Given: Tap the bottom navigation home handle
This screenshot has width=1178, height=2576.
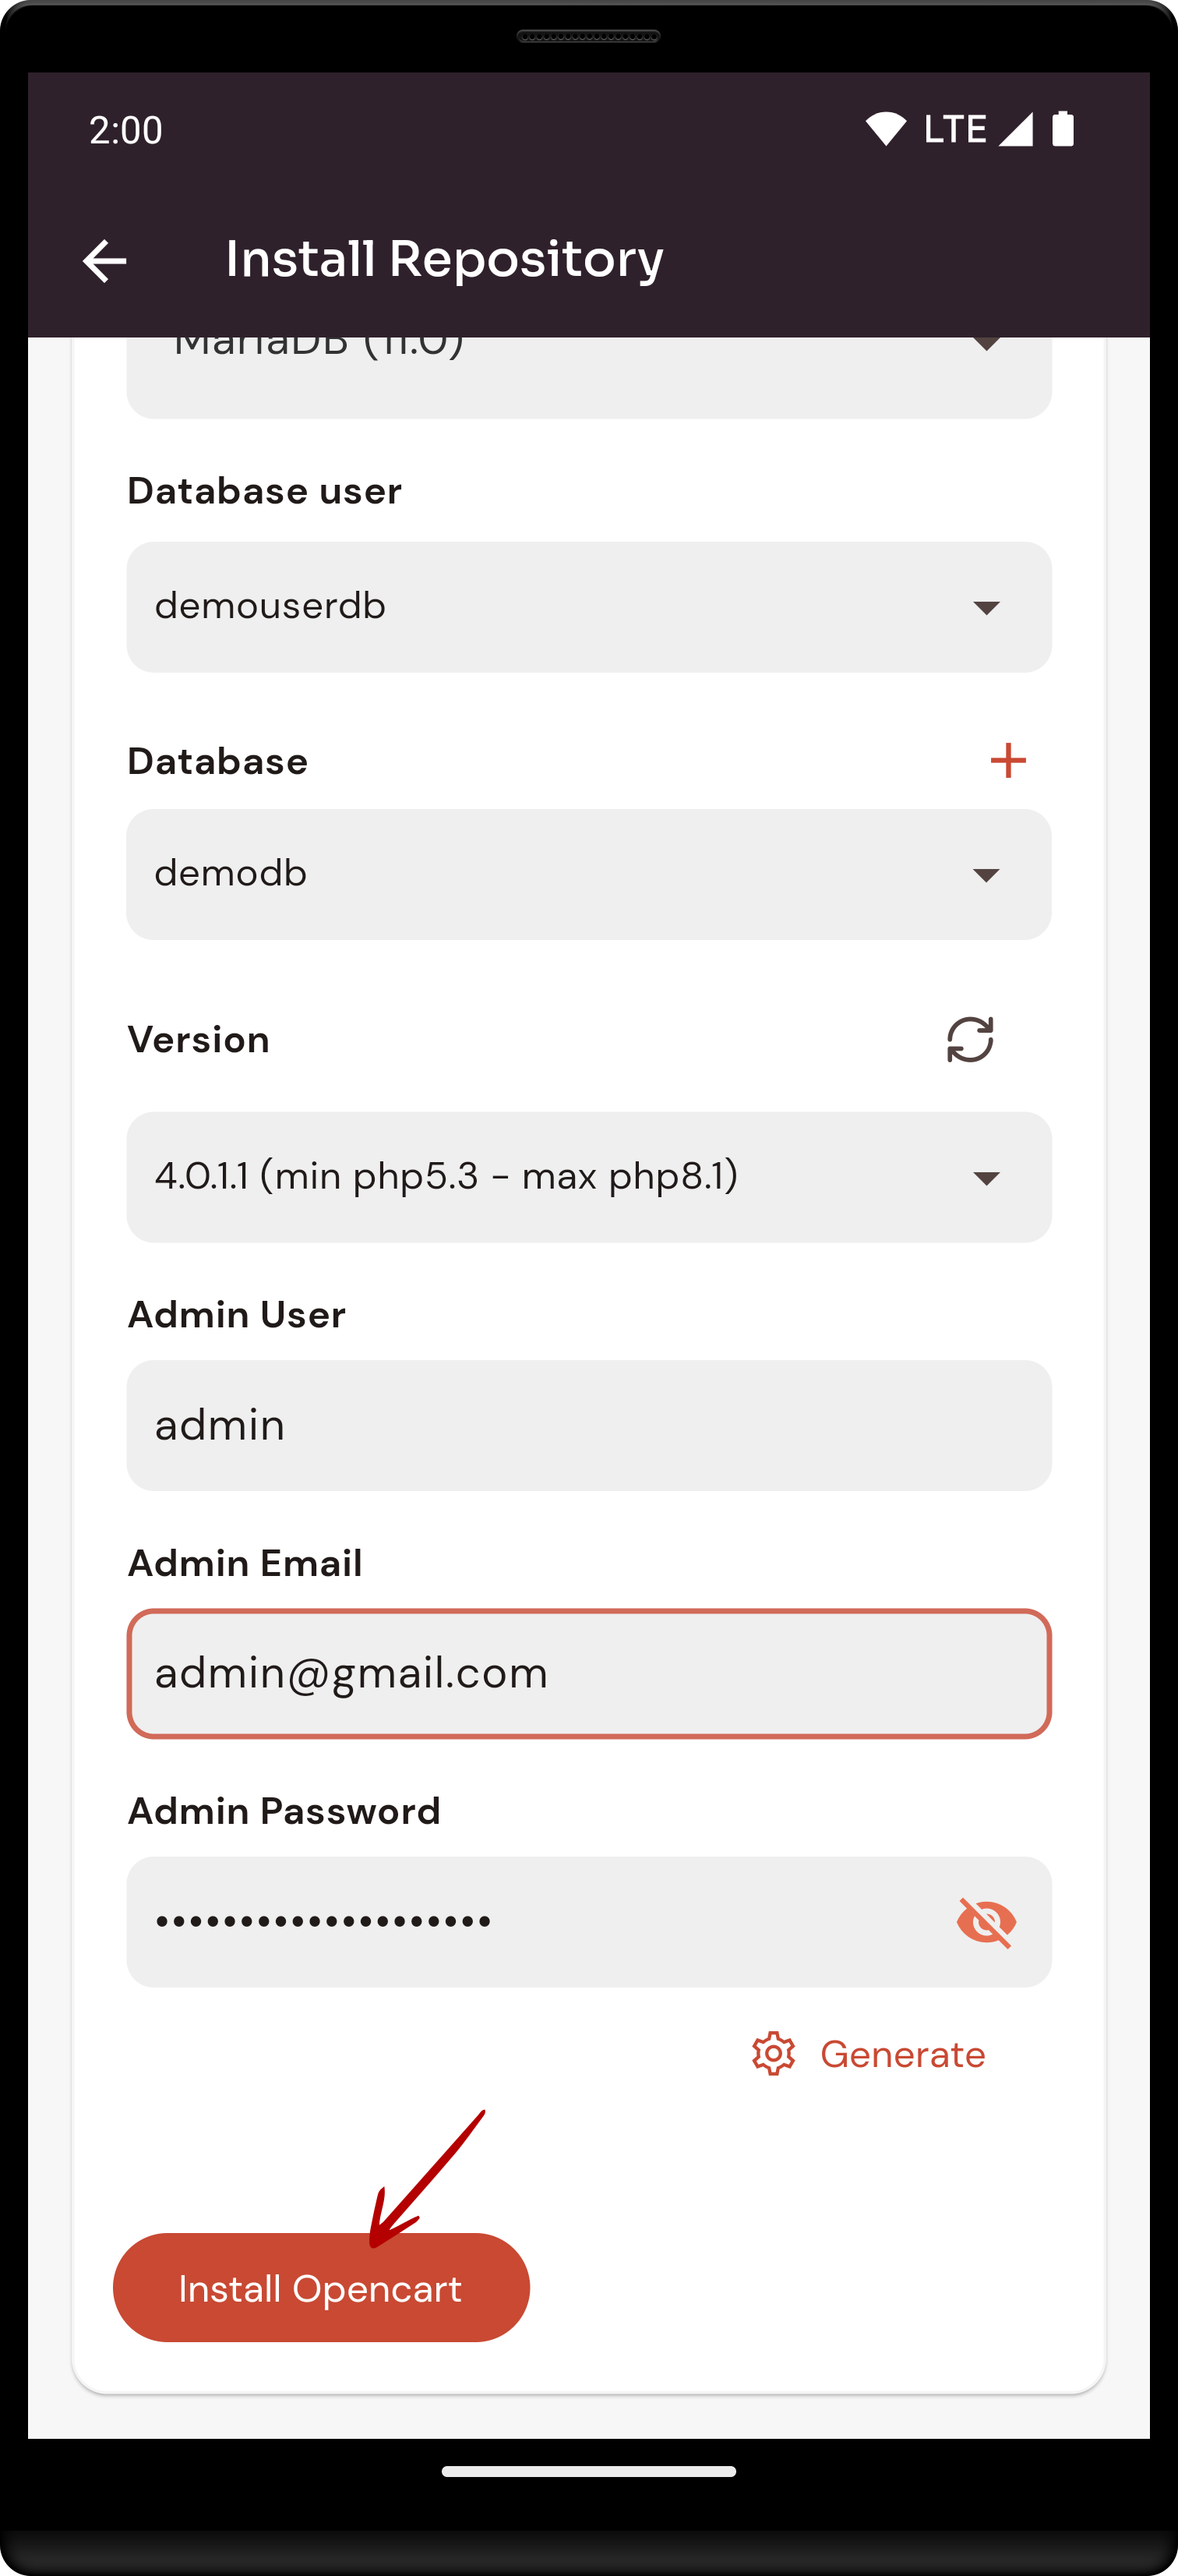Looking at the screenshot, I should point(589,2471).
